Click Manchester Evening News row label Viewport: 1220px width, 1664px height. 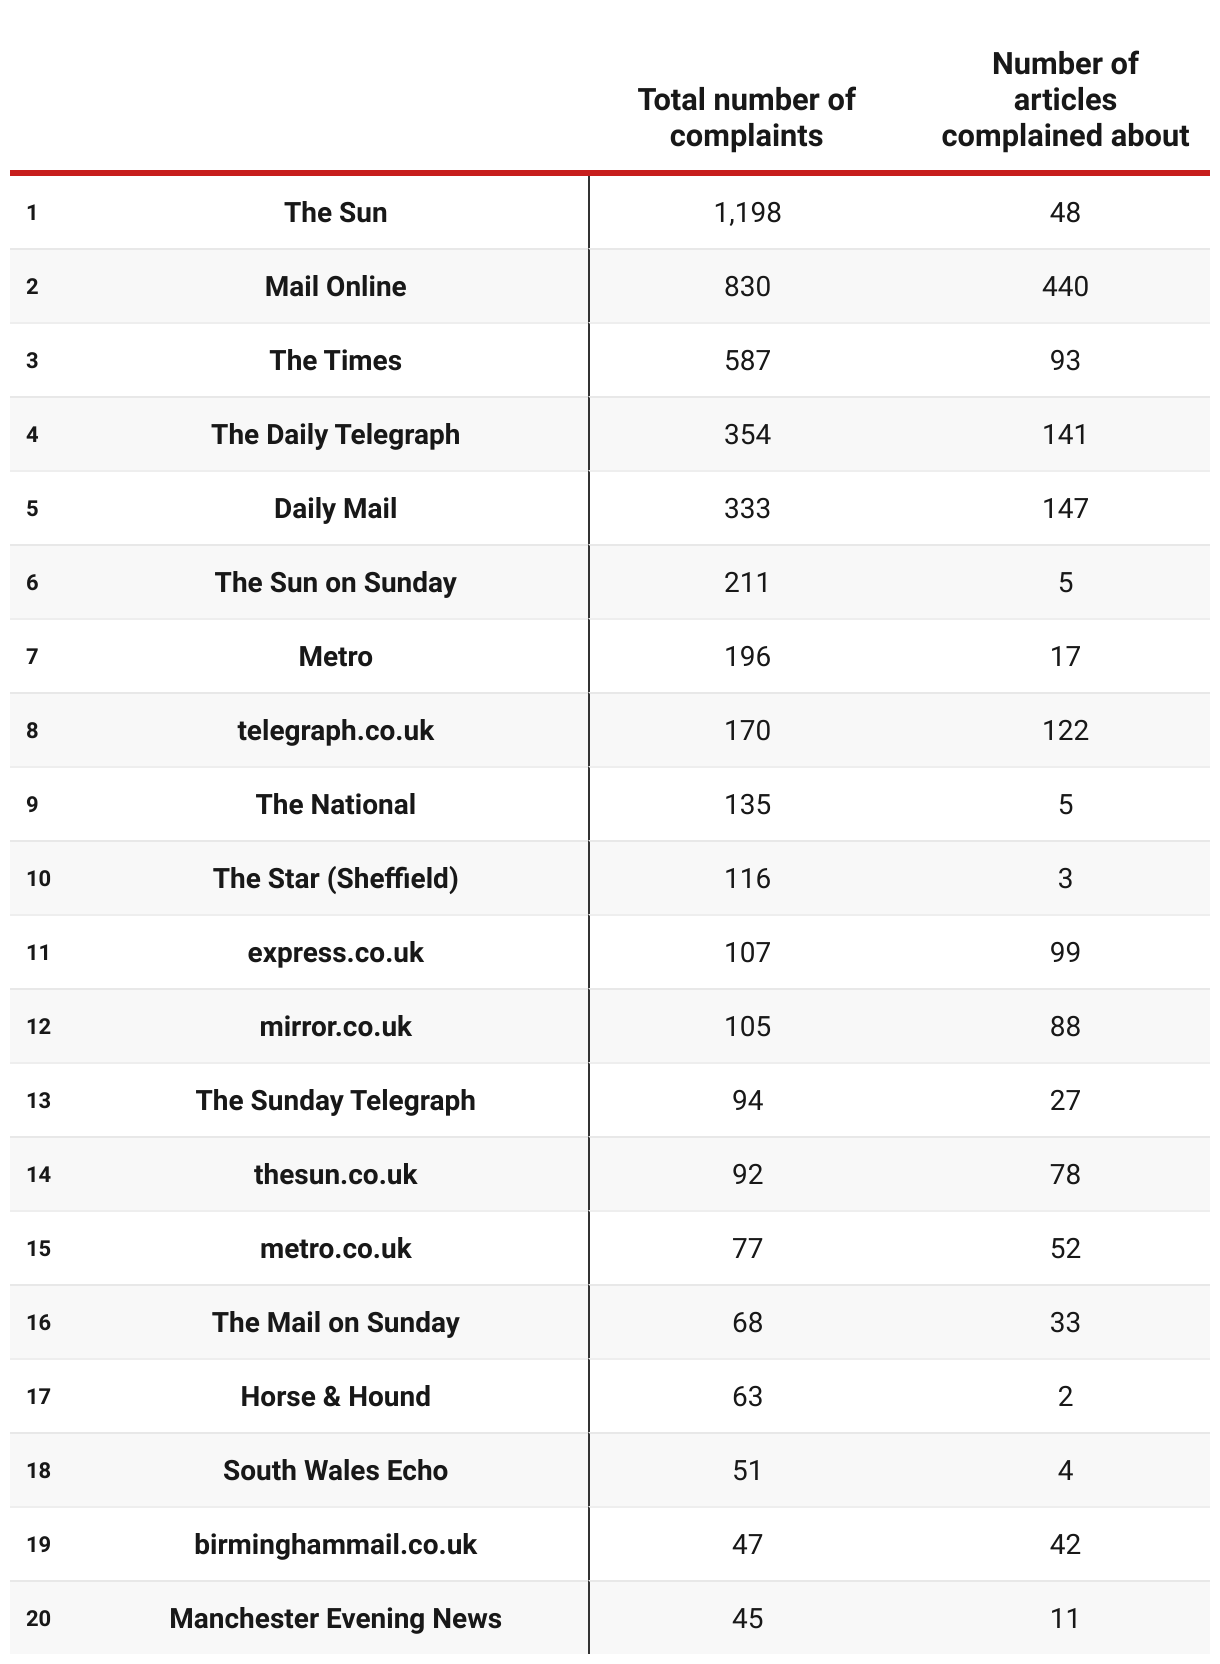(x=335, y=1618)
